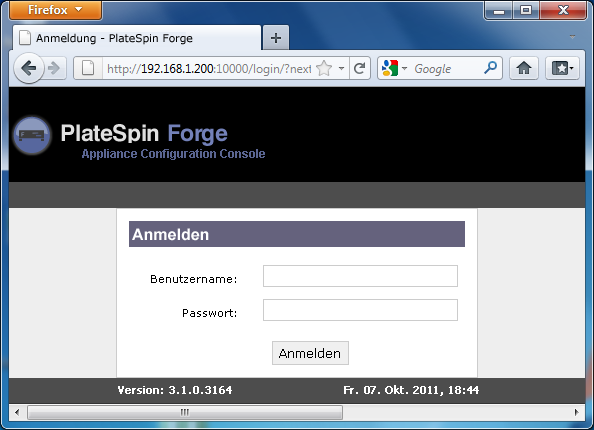Click the horizontal scrollbar thumb
The width and height of the screenshot is (594, 430).
185,412
